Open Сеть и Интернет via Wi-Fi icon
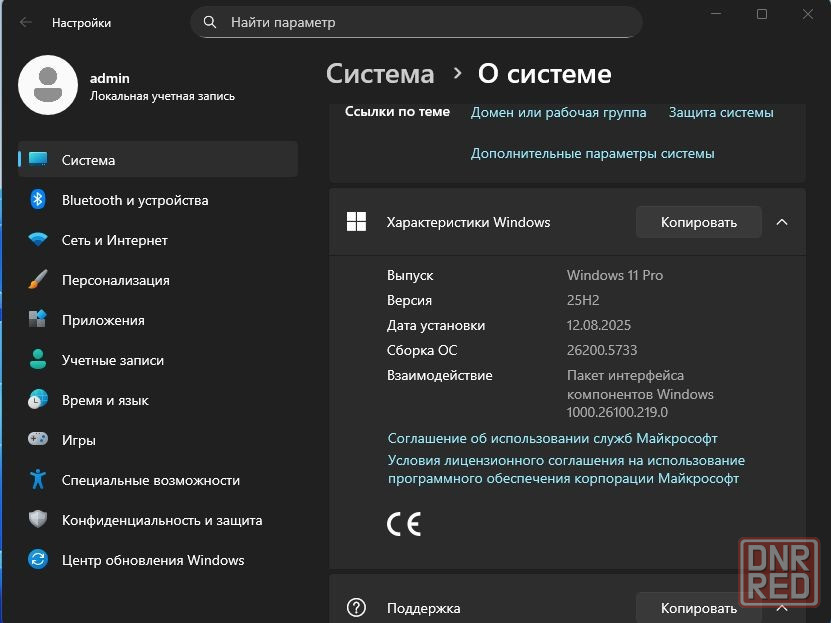The image size is (831, 623). pyautogui.click(x=38, y=240)
